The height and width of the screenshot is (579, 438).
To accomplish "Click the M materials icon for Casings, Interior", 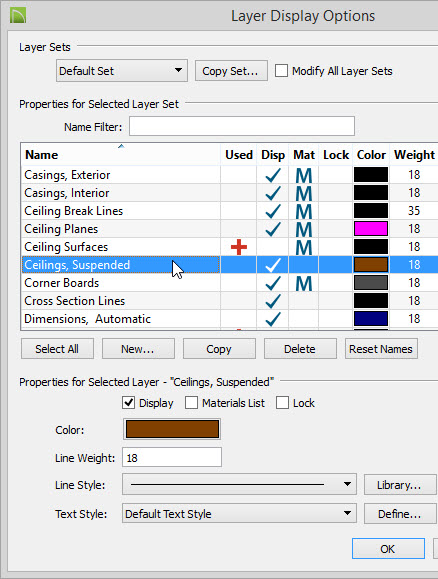I will (x=304, y=193).
